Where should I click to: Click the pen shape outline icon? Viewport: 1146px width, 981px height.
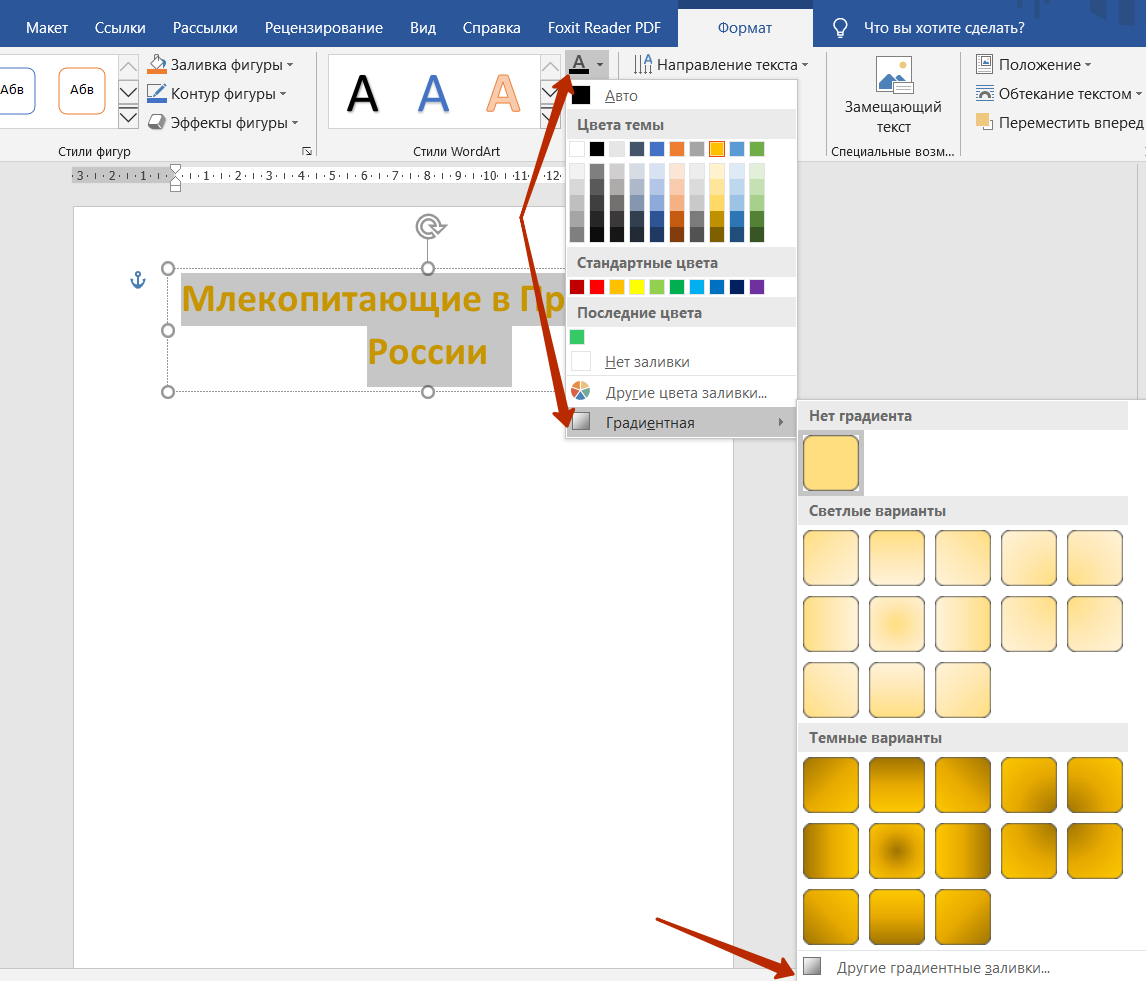coord(156,94)
